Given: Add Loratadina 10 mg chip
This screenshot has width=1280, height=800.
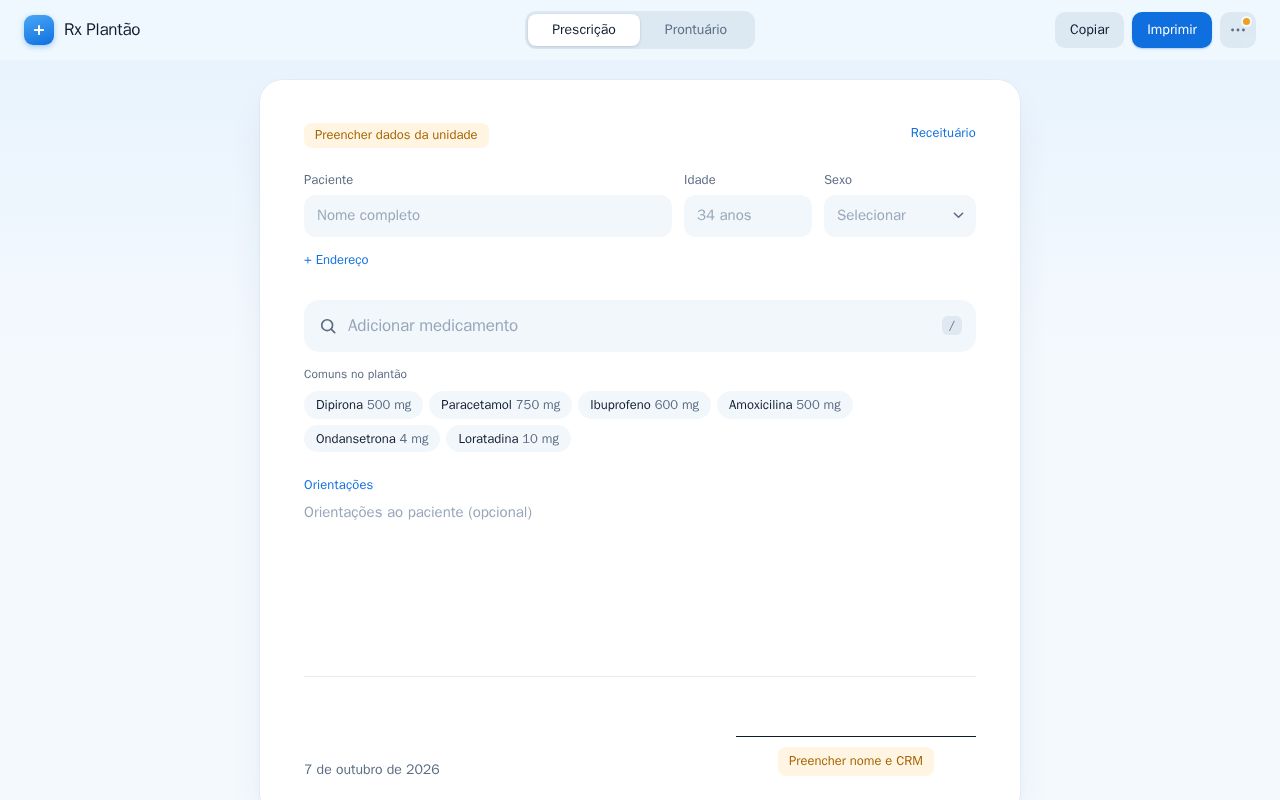Looking at the screenshot, I should pos(508,439).
